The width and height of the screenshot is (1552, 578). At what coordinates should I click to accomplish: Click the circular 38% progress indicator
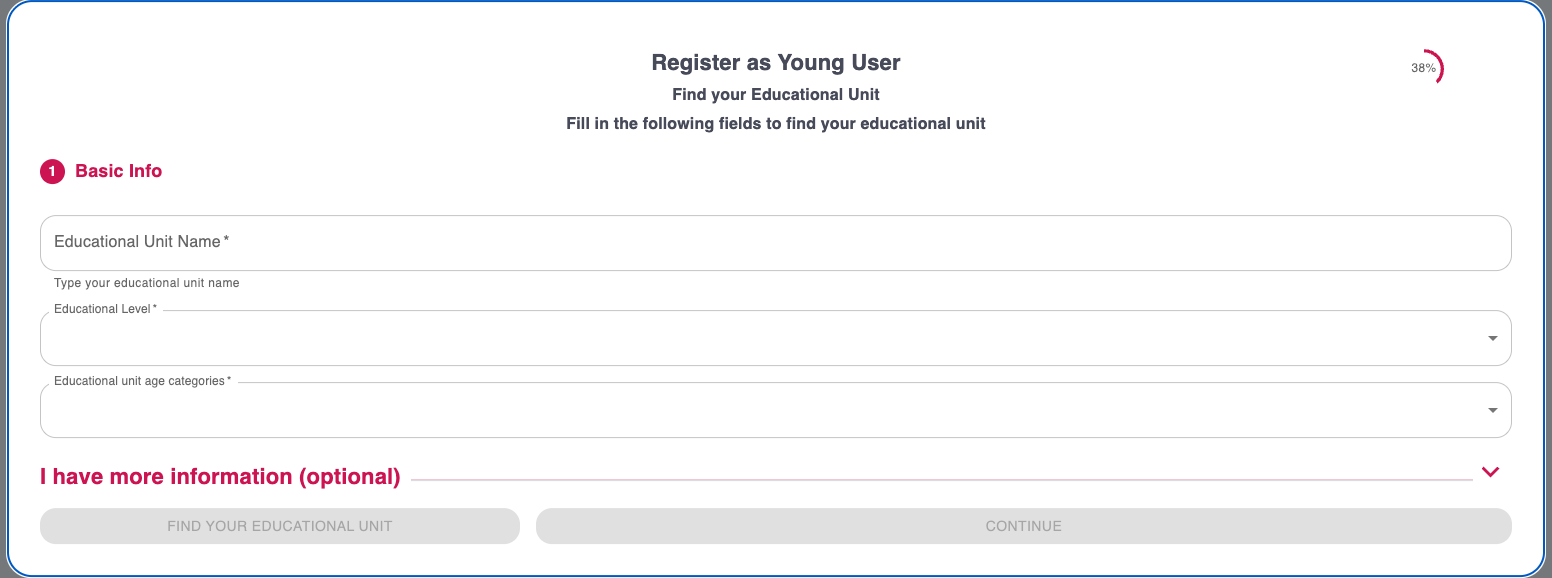pos(1425,68)
